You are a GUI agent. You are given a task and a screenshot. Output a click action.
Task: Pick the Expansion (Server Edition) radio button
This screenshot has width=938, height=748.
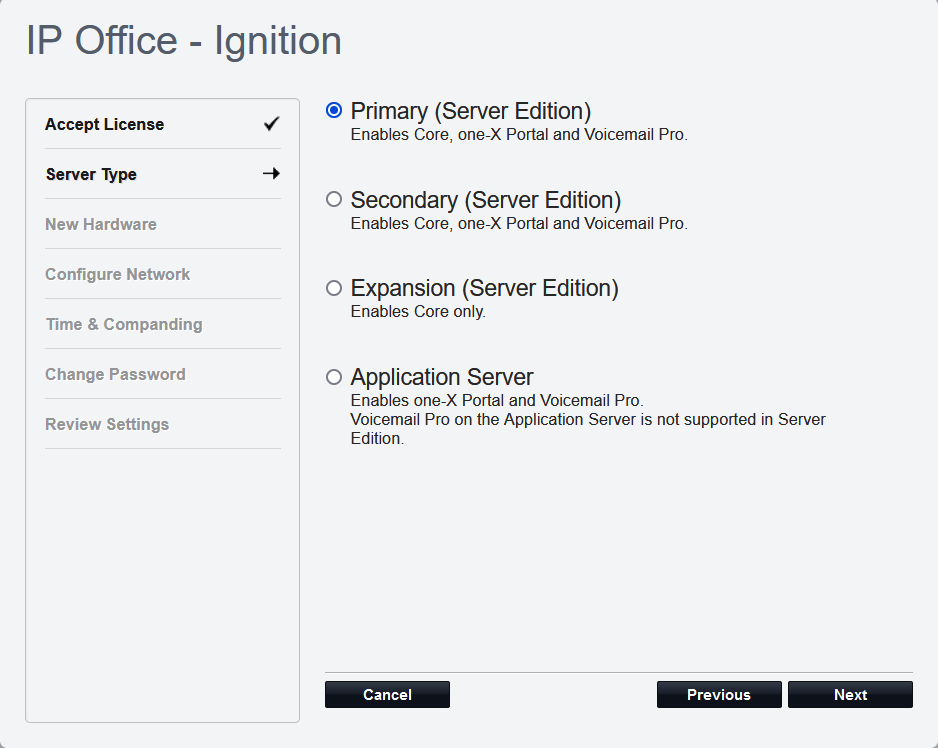point(334,288)
